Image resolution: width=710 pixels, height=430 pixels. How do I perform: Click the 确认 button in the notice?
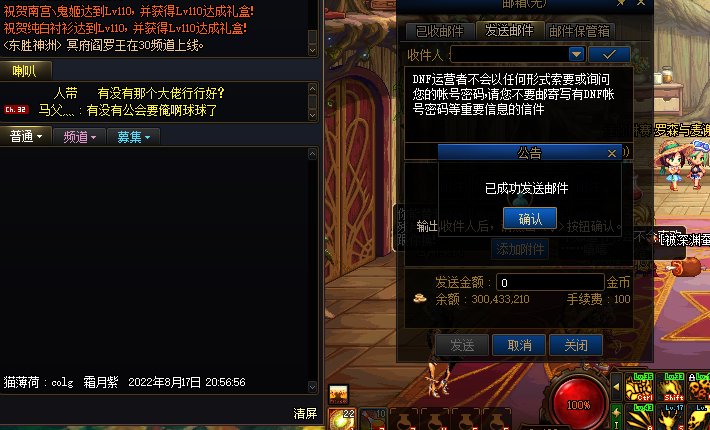(x=530, y=219)
